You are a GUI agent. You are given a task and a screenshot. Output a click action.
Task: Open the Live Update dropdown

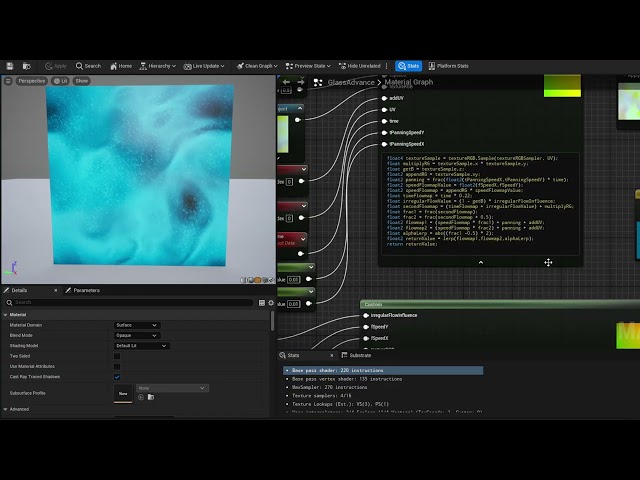click(x=204, y=66)
